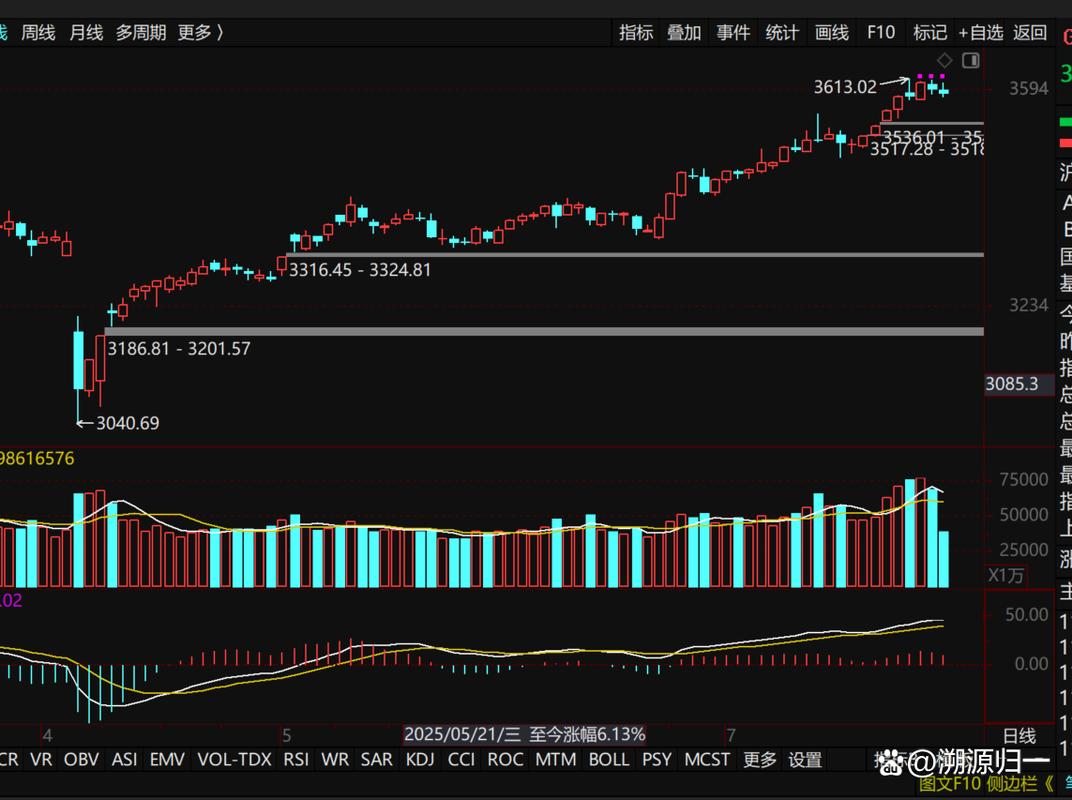Select the RSI indicator
The image size is (1072, 800).
point(295,759)
